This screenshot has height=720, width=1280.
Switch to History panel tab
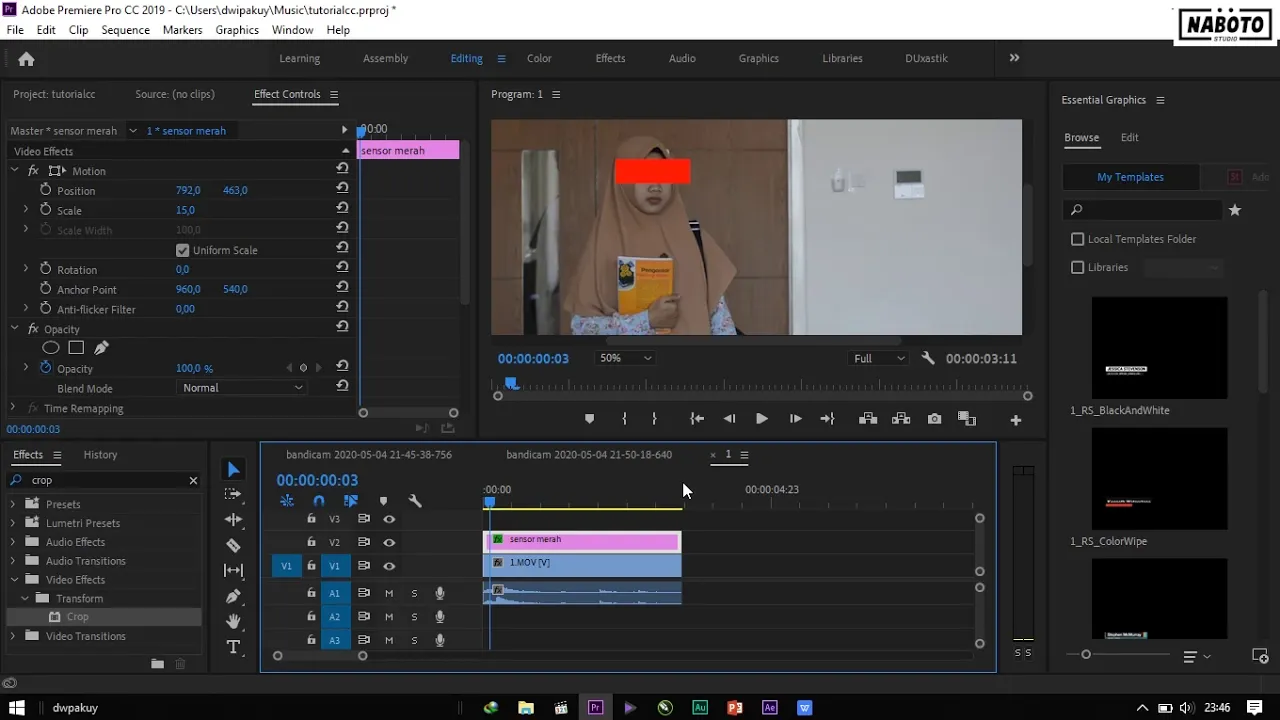pos(100,454)
